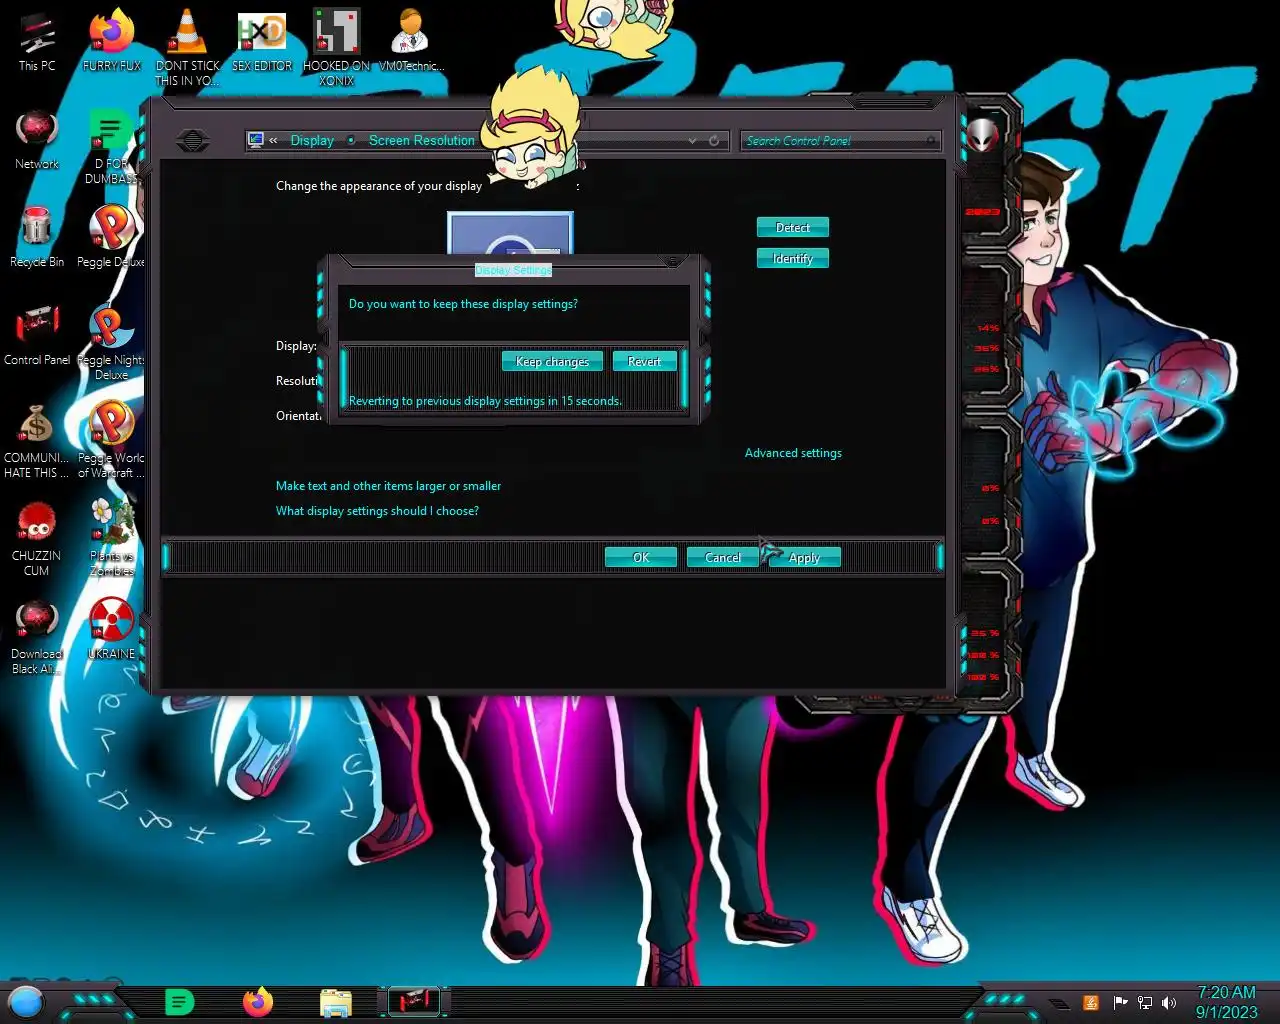Click the Start orb on the taskbar

pos(26,1001)
